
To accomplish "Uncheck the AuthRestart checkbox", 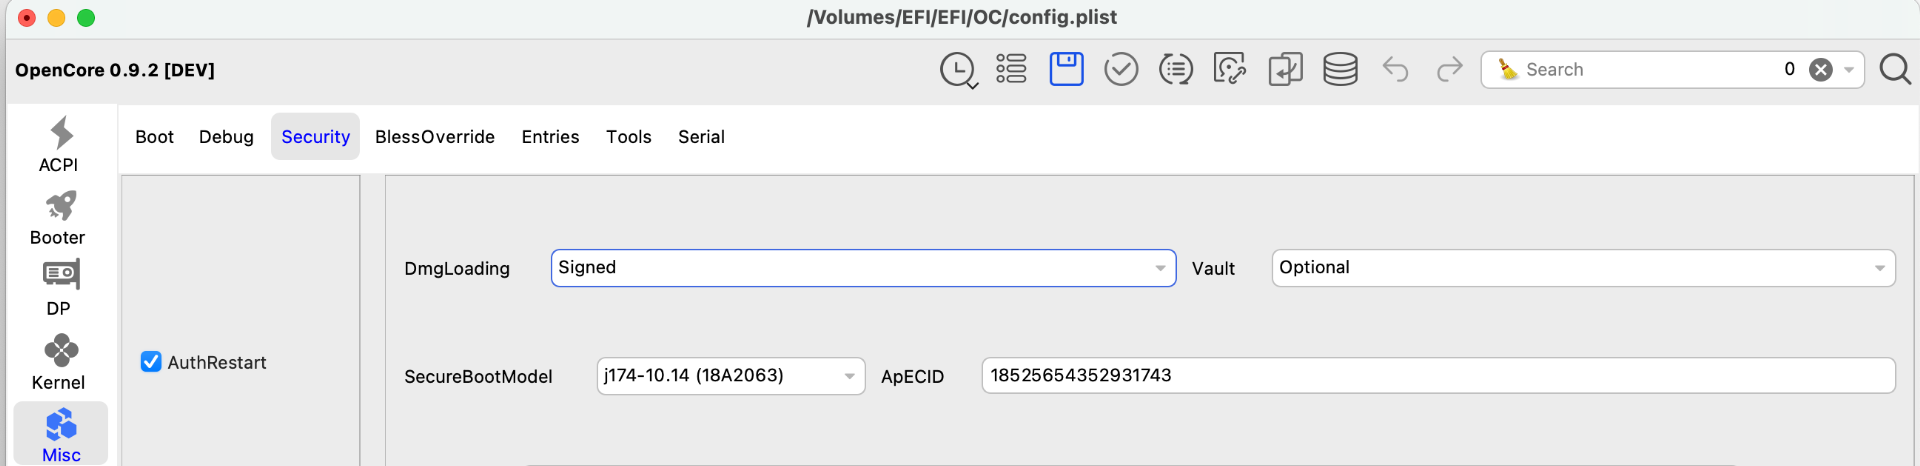I will coord(151,362).
